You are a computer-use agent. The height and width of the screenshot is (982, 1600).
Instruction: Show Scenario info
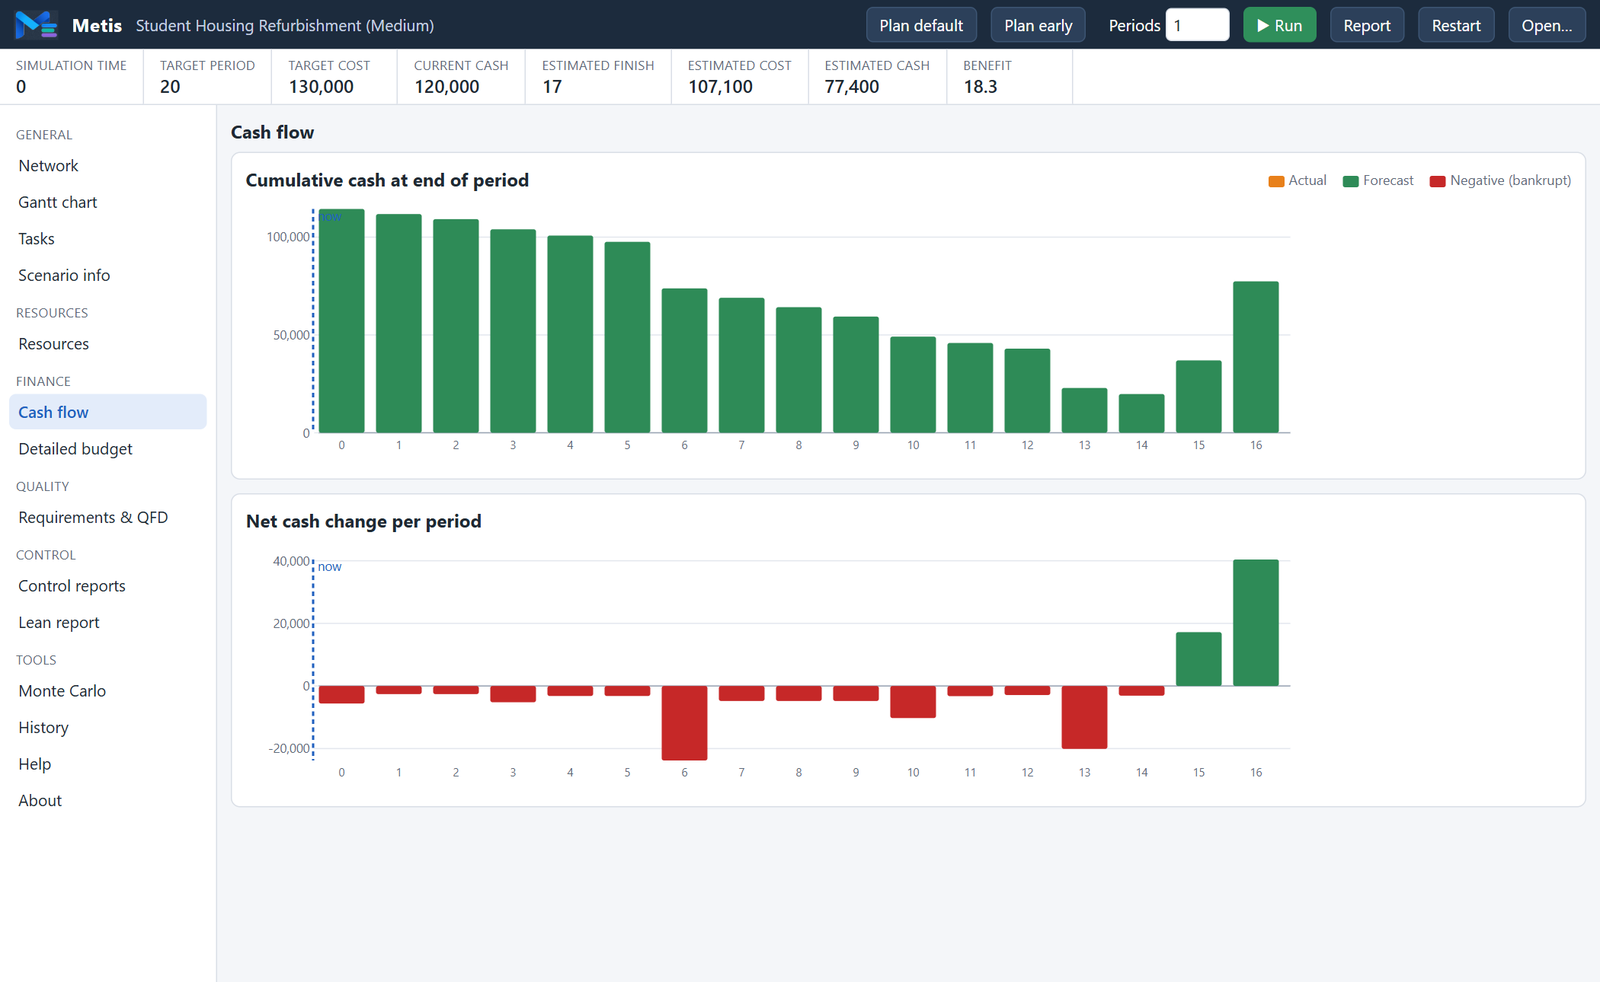click(108, 275)
